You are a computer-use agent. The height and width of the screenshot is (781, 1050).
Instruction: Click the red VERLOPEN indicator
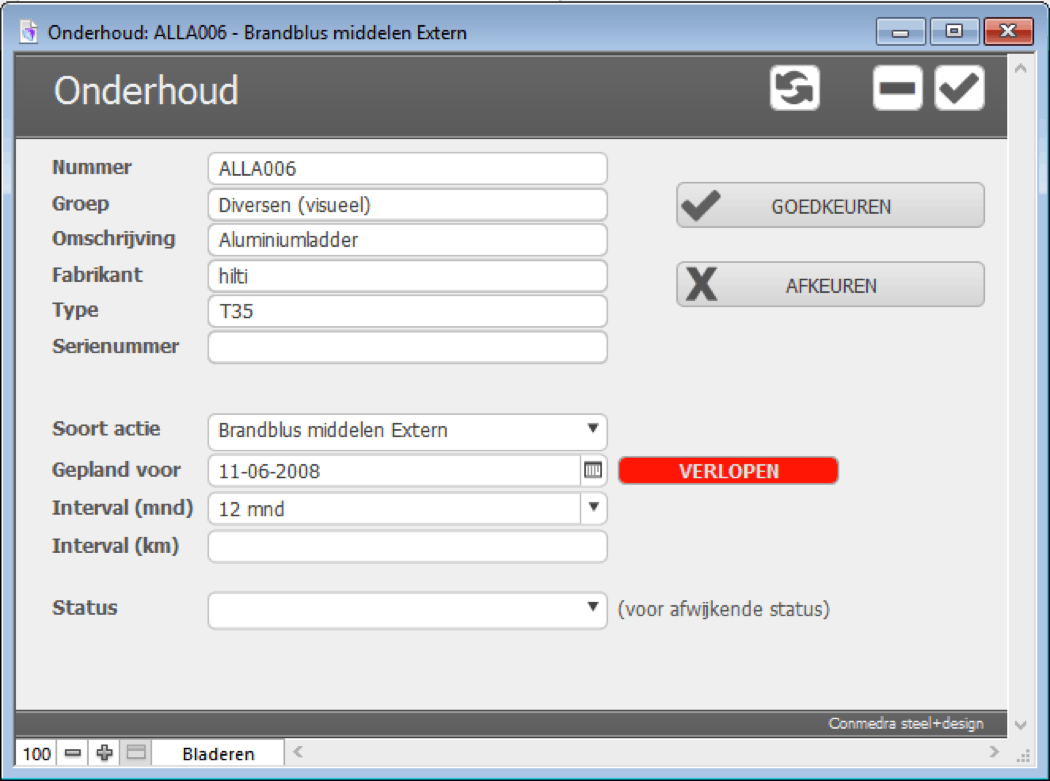729,470
